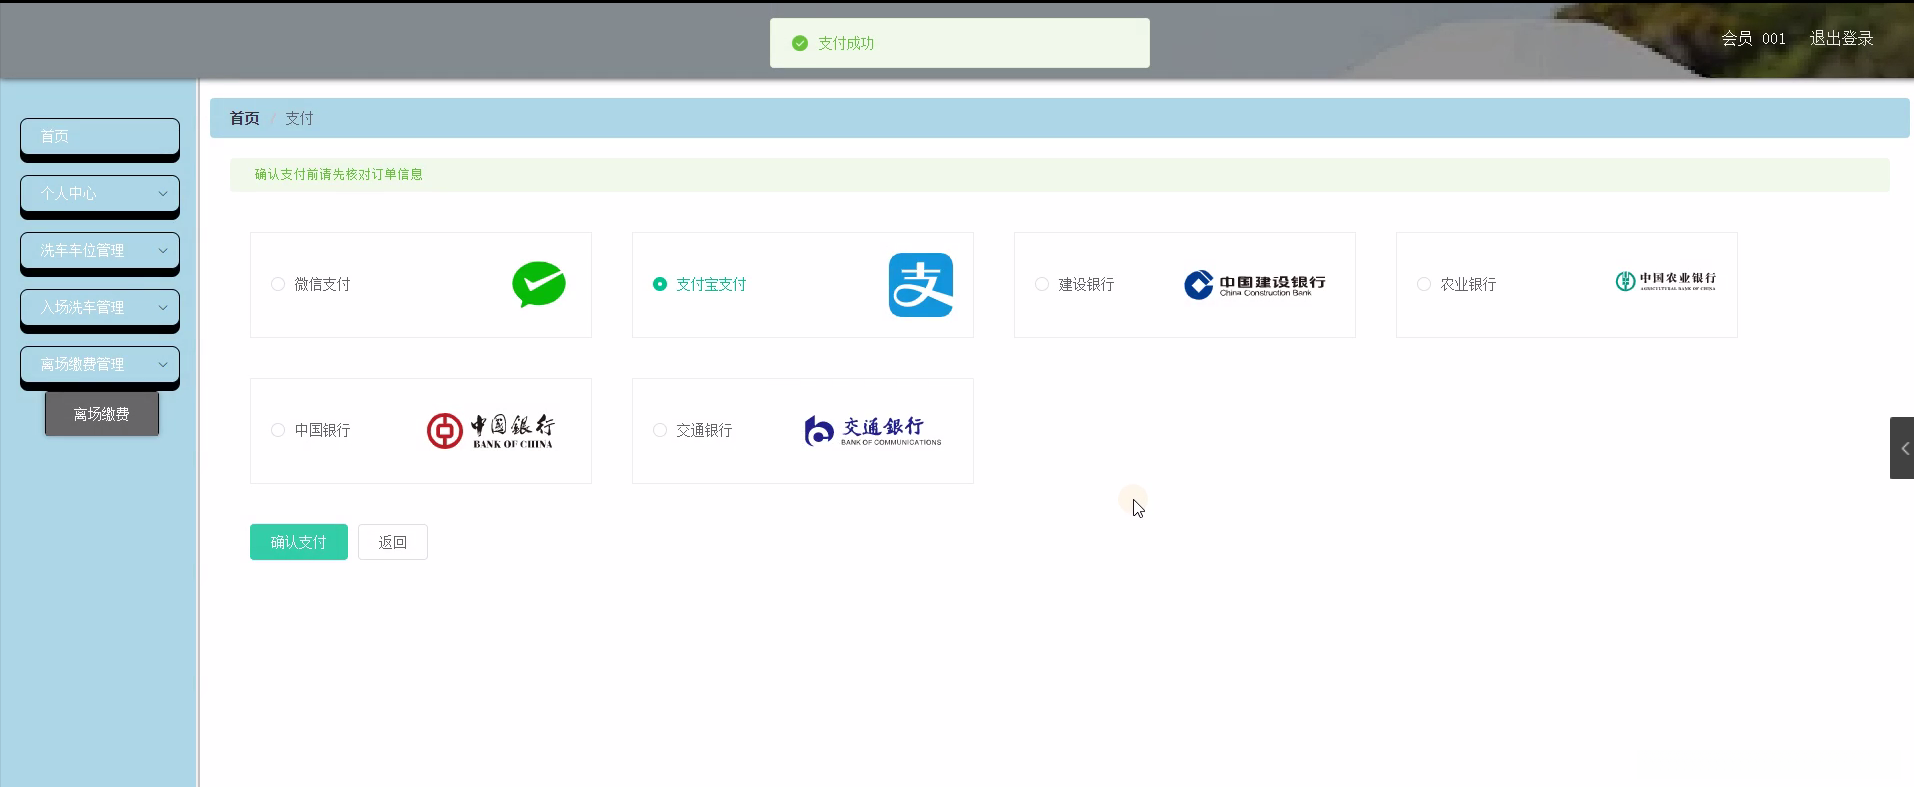Select the 建设银行 radio button
Viewport: 1914px width, 787px height.
tap(1042, 284)
